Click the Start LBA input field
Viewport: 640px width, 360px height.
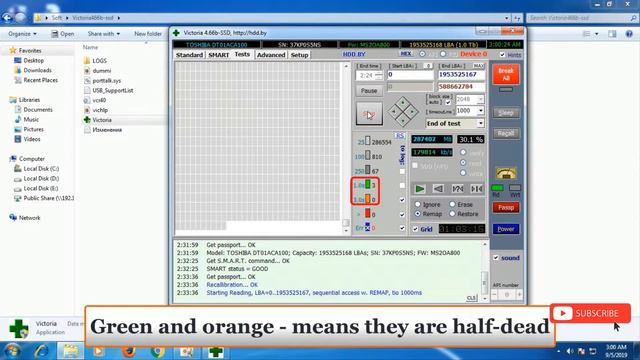410,75
